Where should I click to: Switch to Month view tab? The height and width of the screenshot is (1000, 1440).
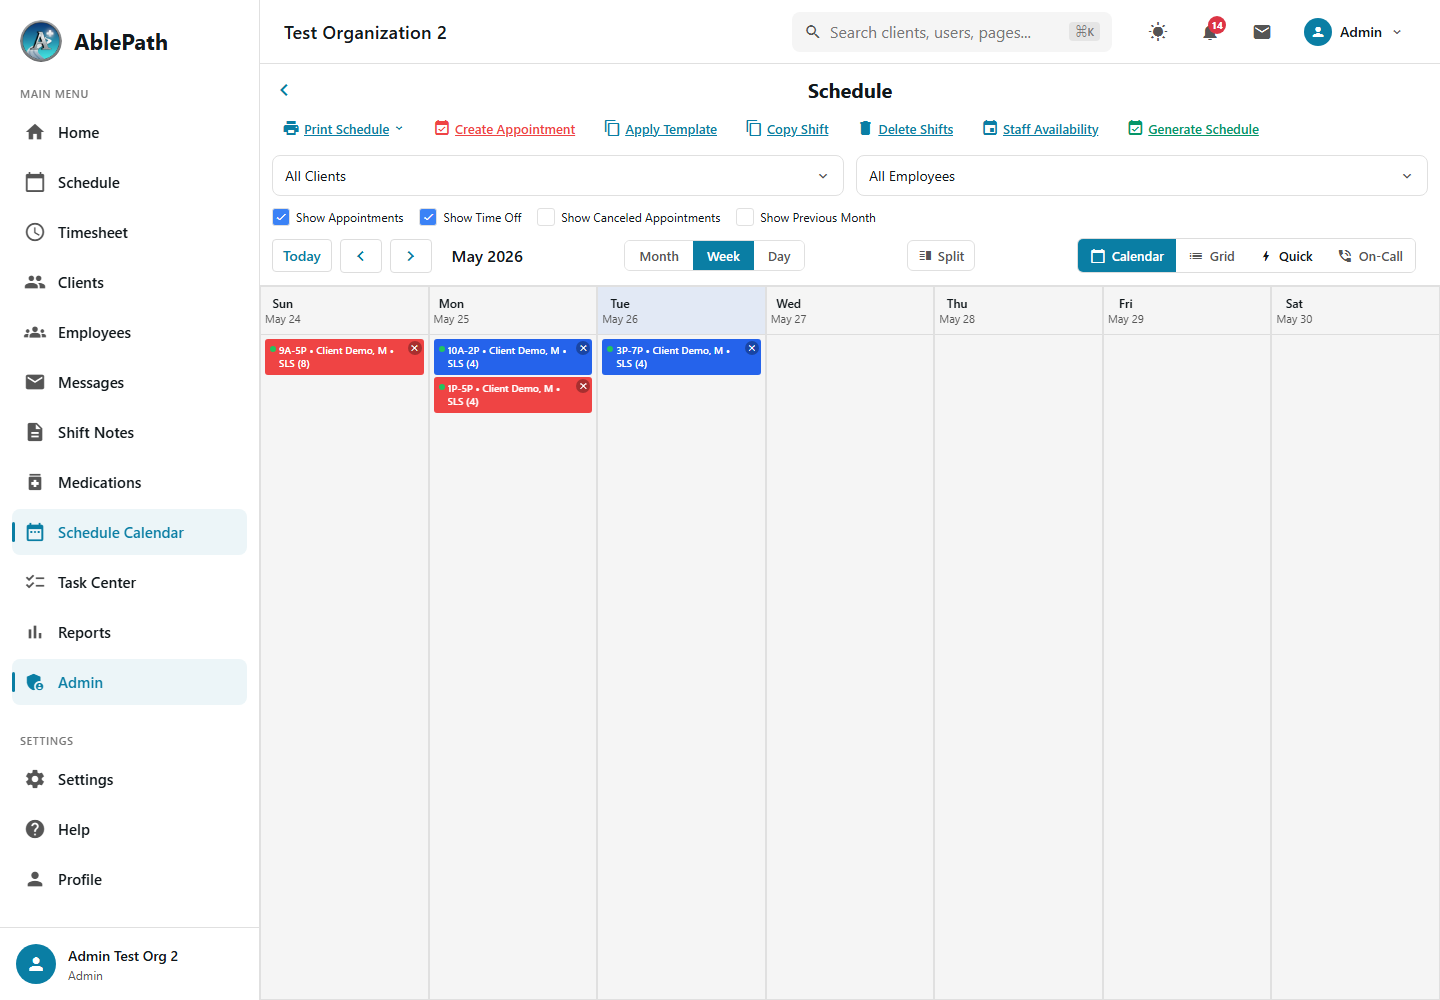[659, 256]
